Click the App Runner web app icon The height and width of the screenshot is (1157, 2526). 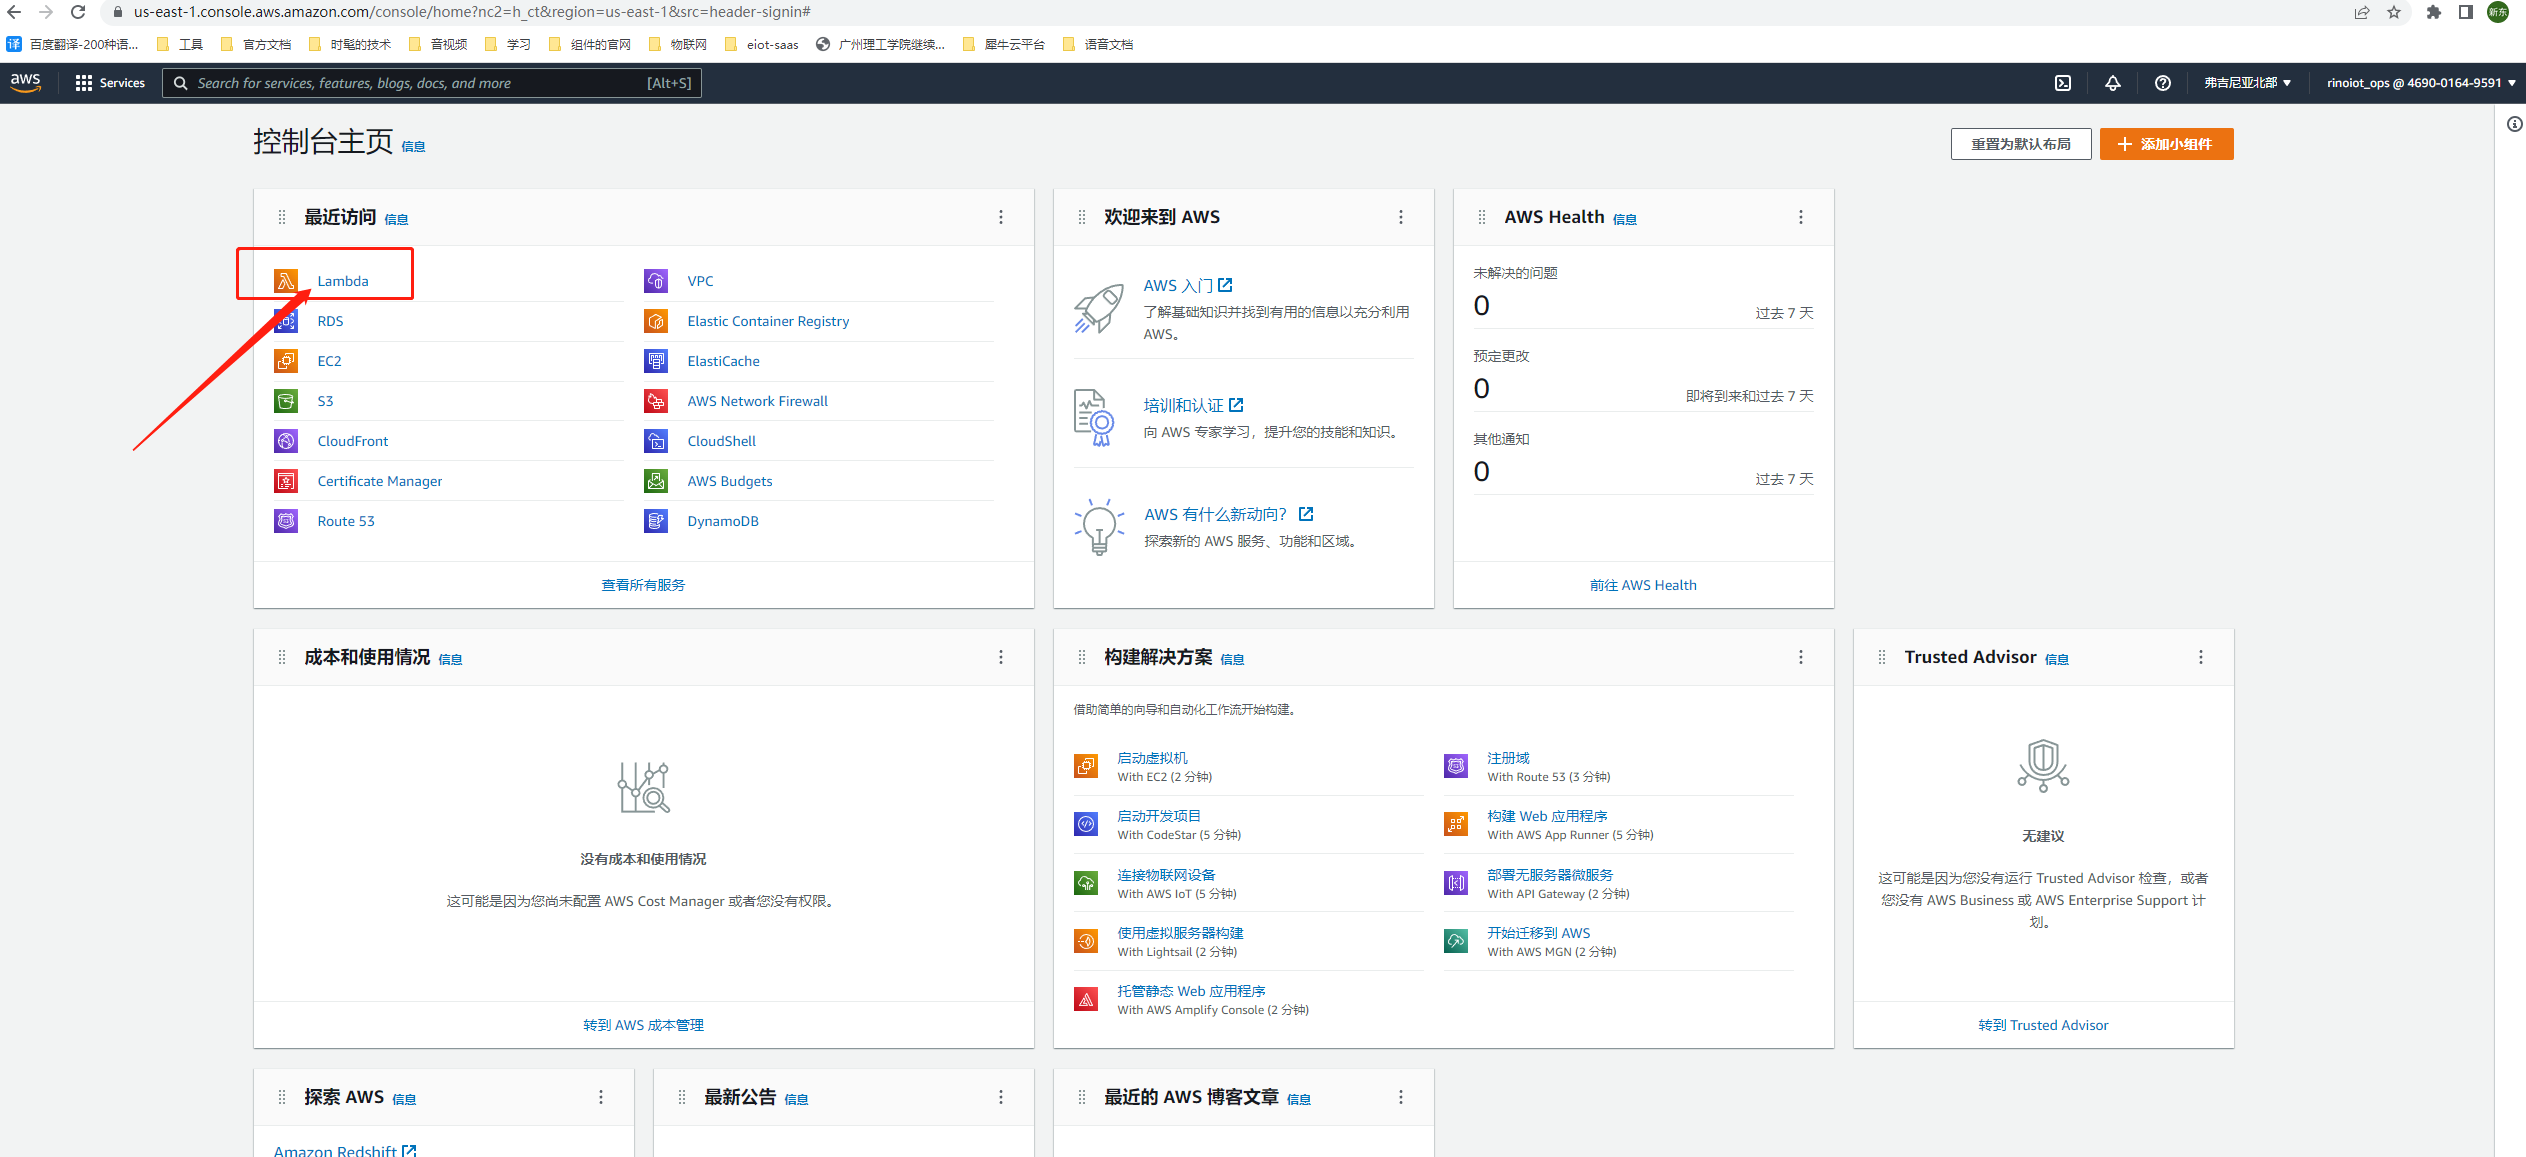[1456, 824]
